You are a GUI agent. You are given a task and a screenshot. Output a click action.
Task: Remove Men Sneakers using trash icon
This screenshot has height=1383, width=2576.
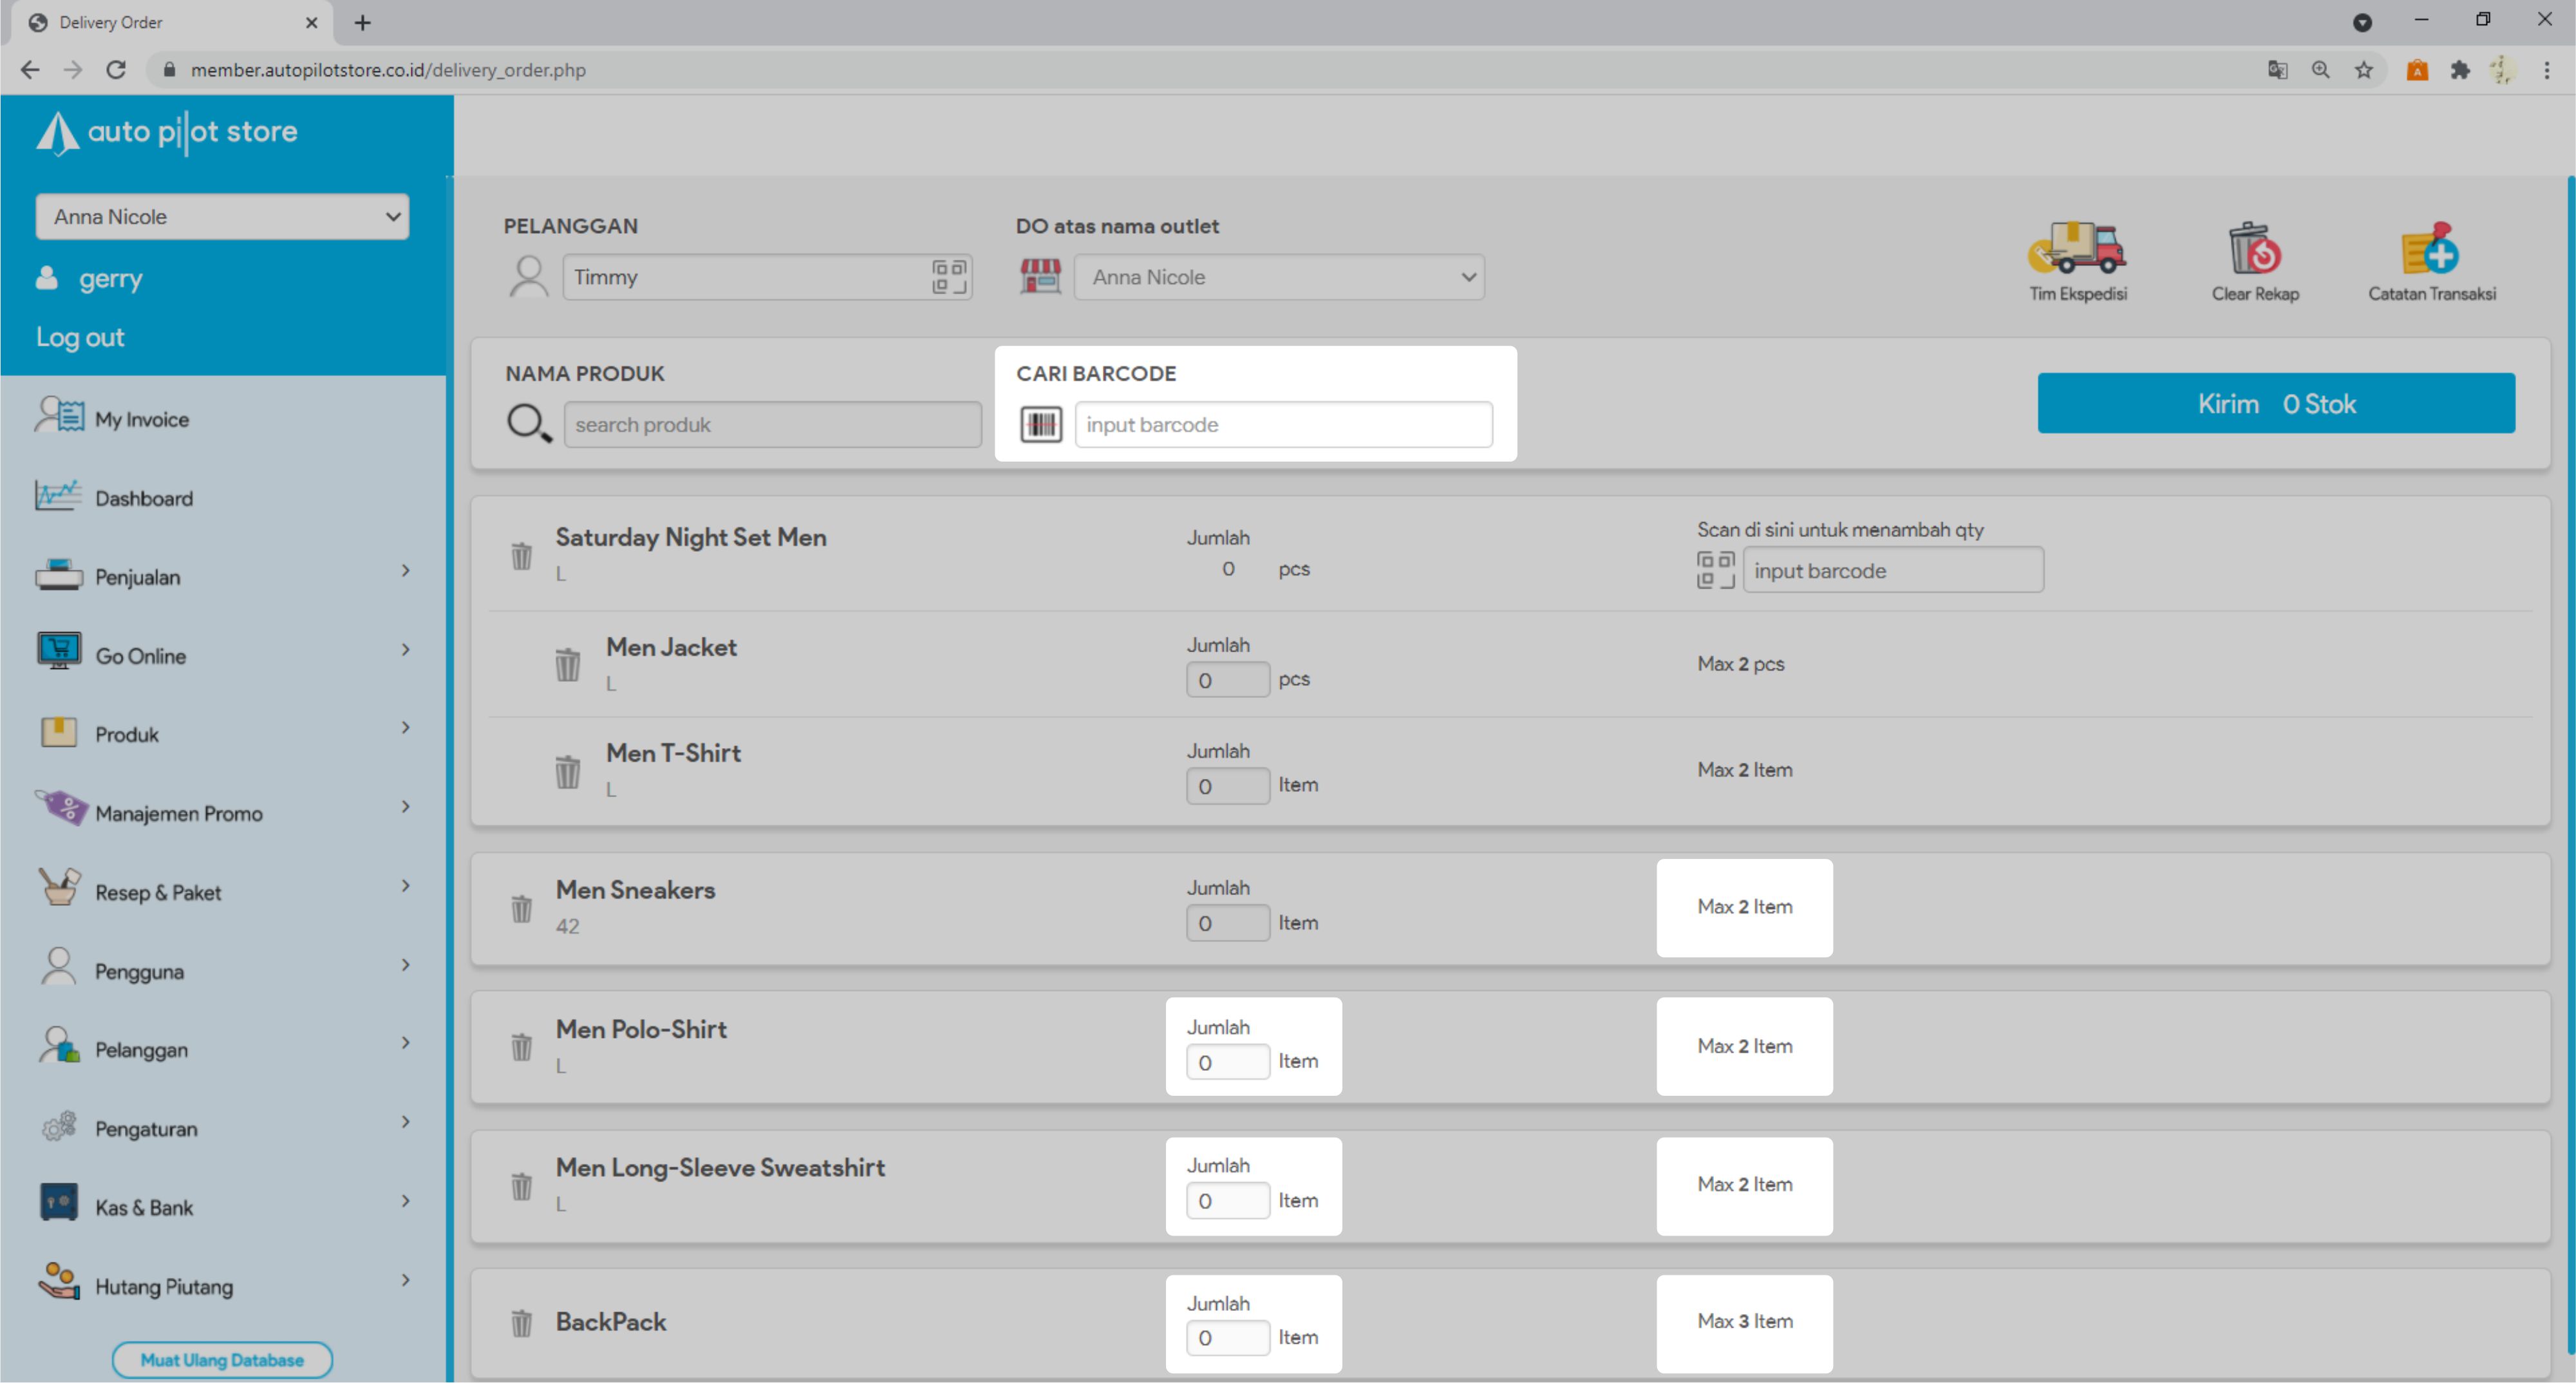click(521, 908)
